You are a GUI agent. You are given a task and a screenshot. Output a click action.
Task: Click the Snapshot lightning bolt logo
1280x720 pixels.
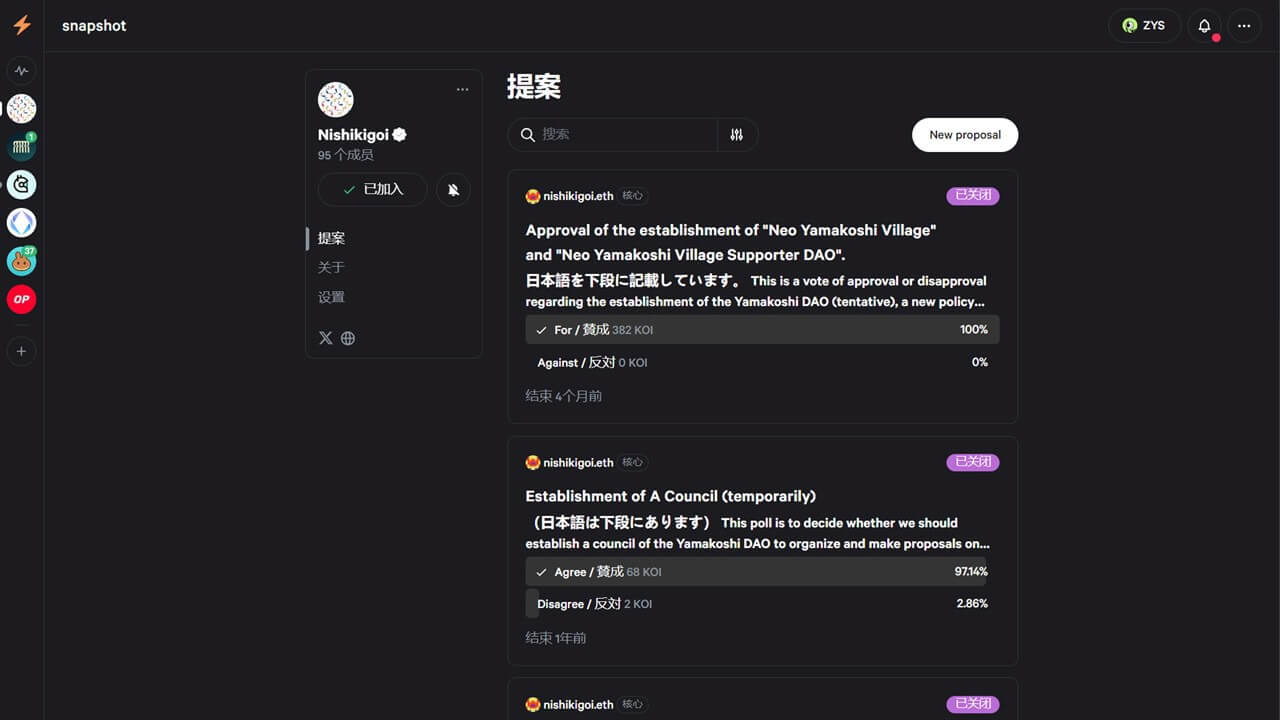(22, 26)
